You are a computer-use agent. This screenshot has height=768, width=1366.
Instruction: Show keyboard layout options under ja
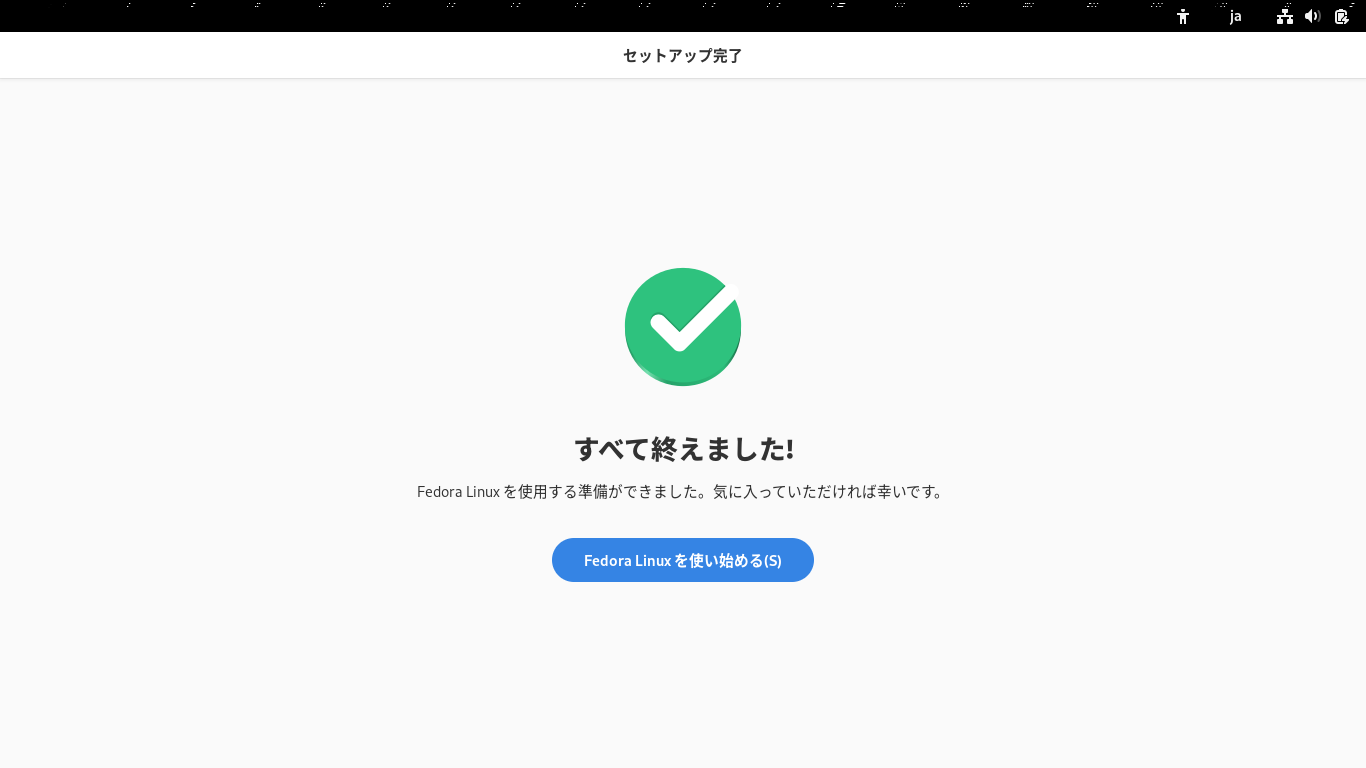tap(1236, 16)
